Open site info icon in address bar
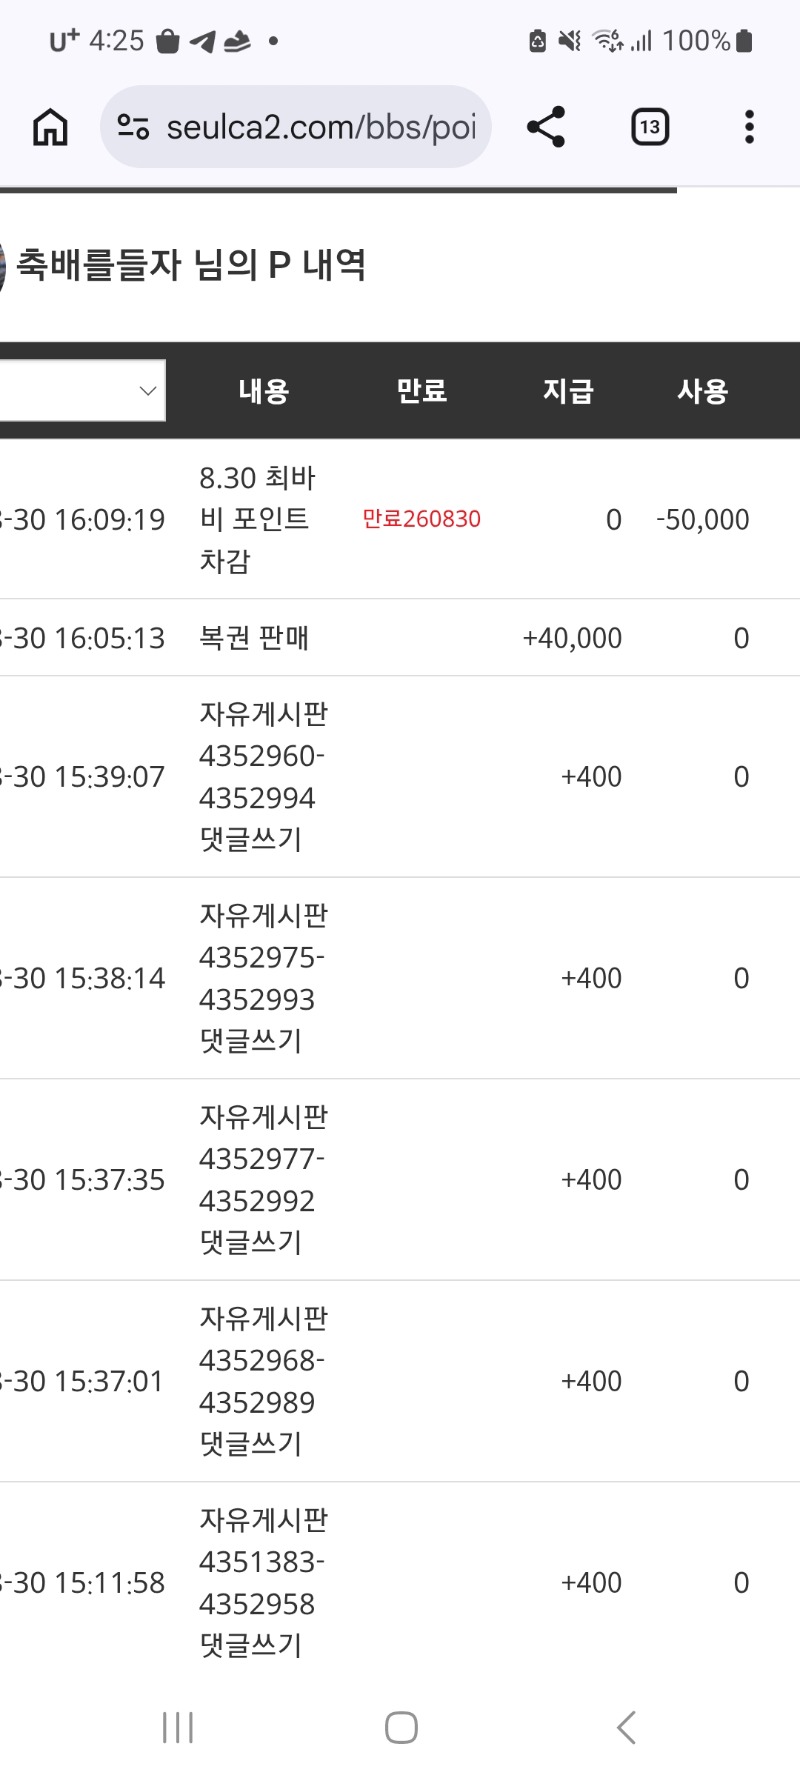This screenshot has width=800, height=1778. pyautogui.click(x=133, y=127)
